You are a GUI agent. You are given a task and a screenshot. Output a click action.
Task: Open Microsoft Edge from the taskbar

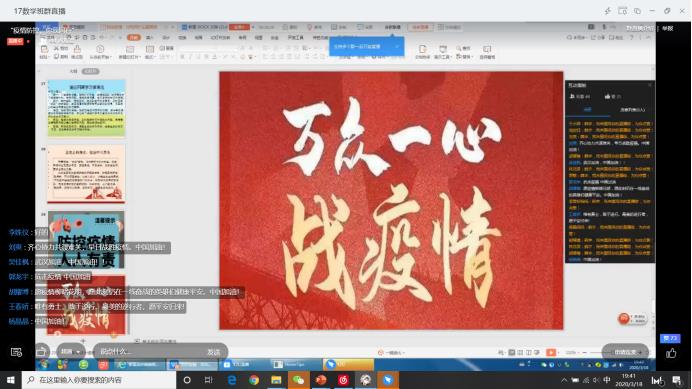[232, 380]
